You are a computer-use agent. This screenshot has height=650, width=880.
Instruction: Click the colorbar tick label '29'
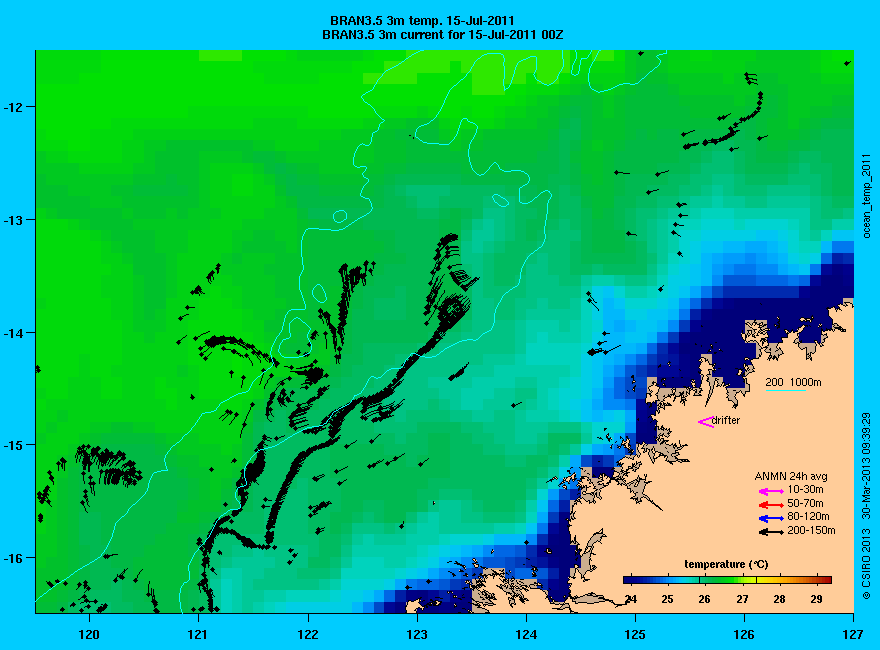(817, 599)
